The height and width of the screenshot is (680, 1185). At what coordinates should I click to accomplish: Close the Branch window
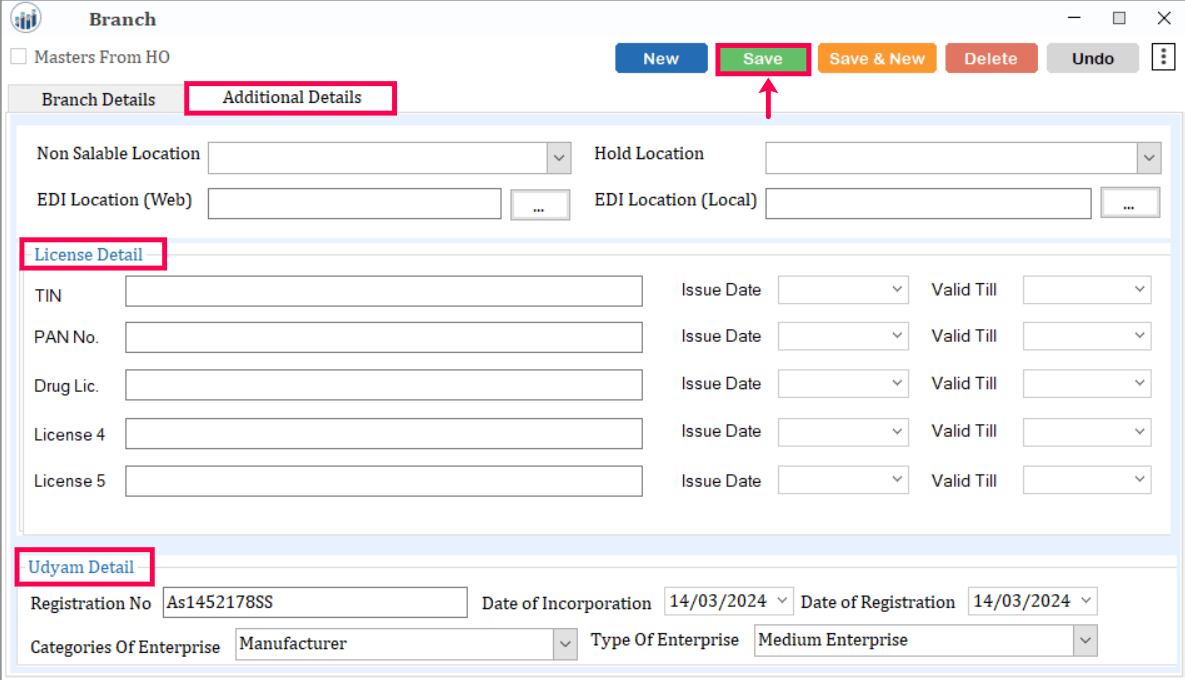1164,17
